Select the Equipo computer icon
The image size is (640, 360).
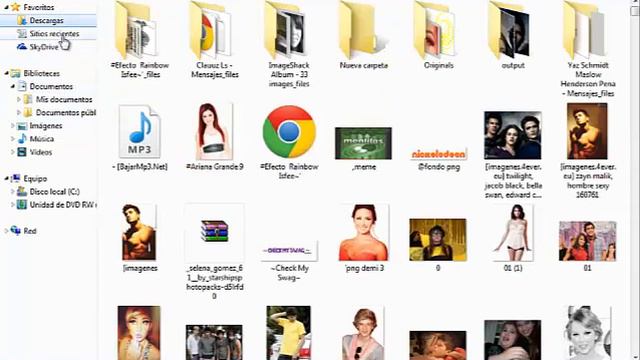point(16,178)
